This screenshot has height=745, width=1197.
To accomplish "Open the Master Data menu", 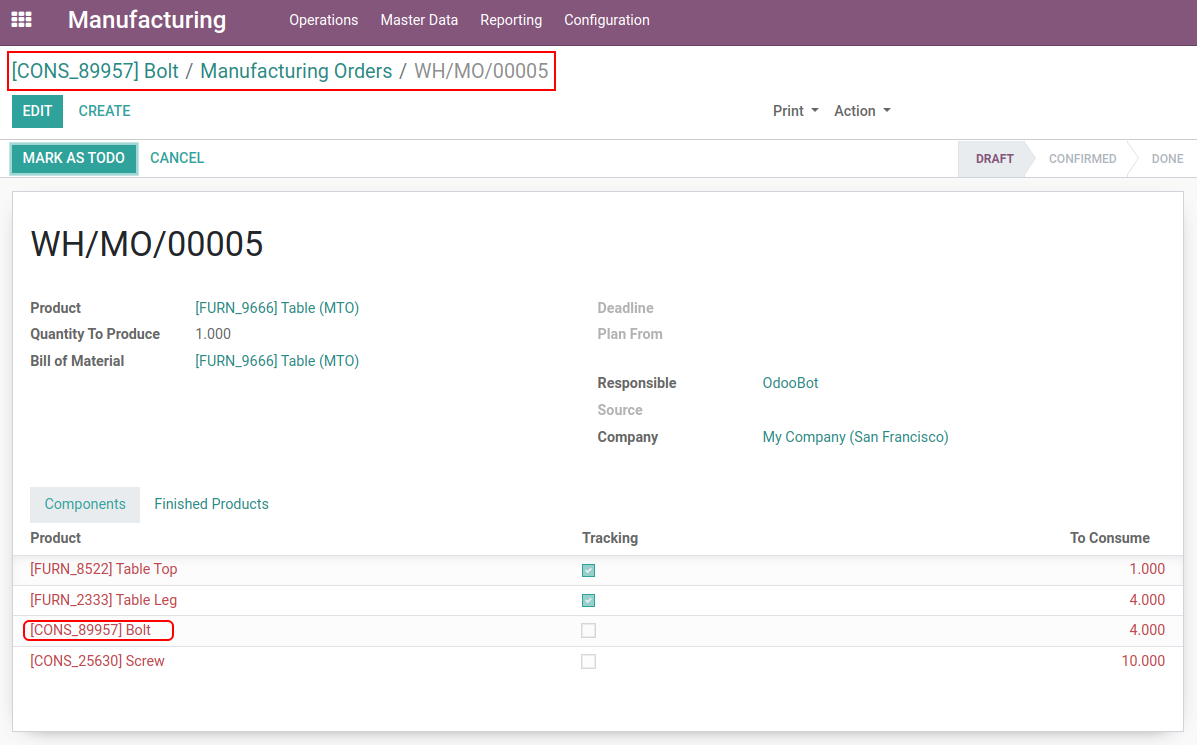I will click(419, 20).
